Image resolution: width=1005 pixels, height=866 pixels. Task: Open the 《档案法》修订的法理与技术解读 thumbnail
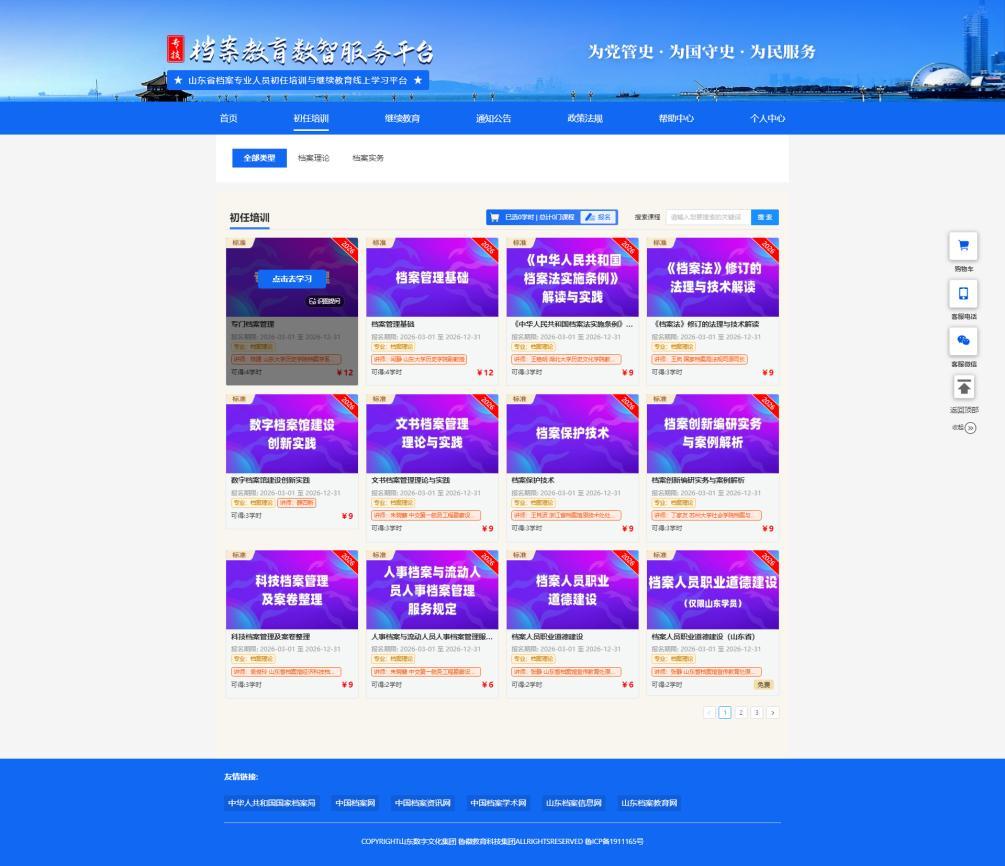(713, 278)
